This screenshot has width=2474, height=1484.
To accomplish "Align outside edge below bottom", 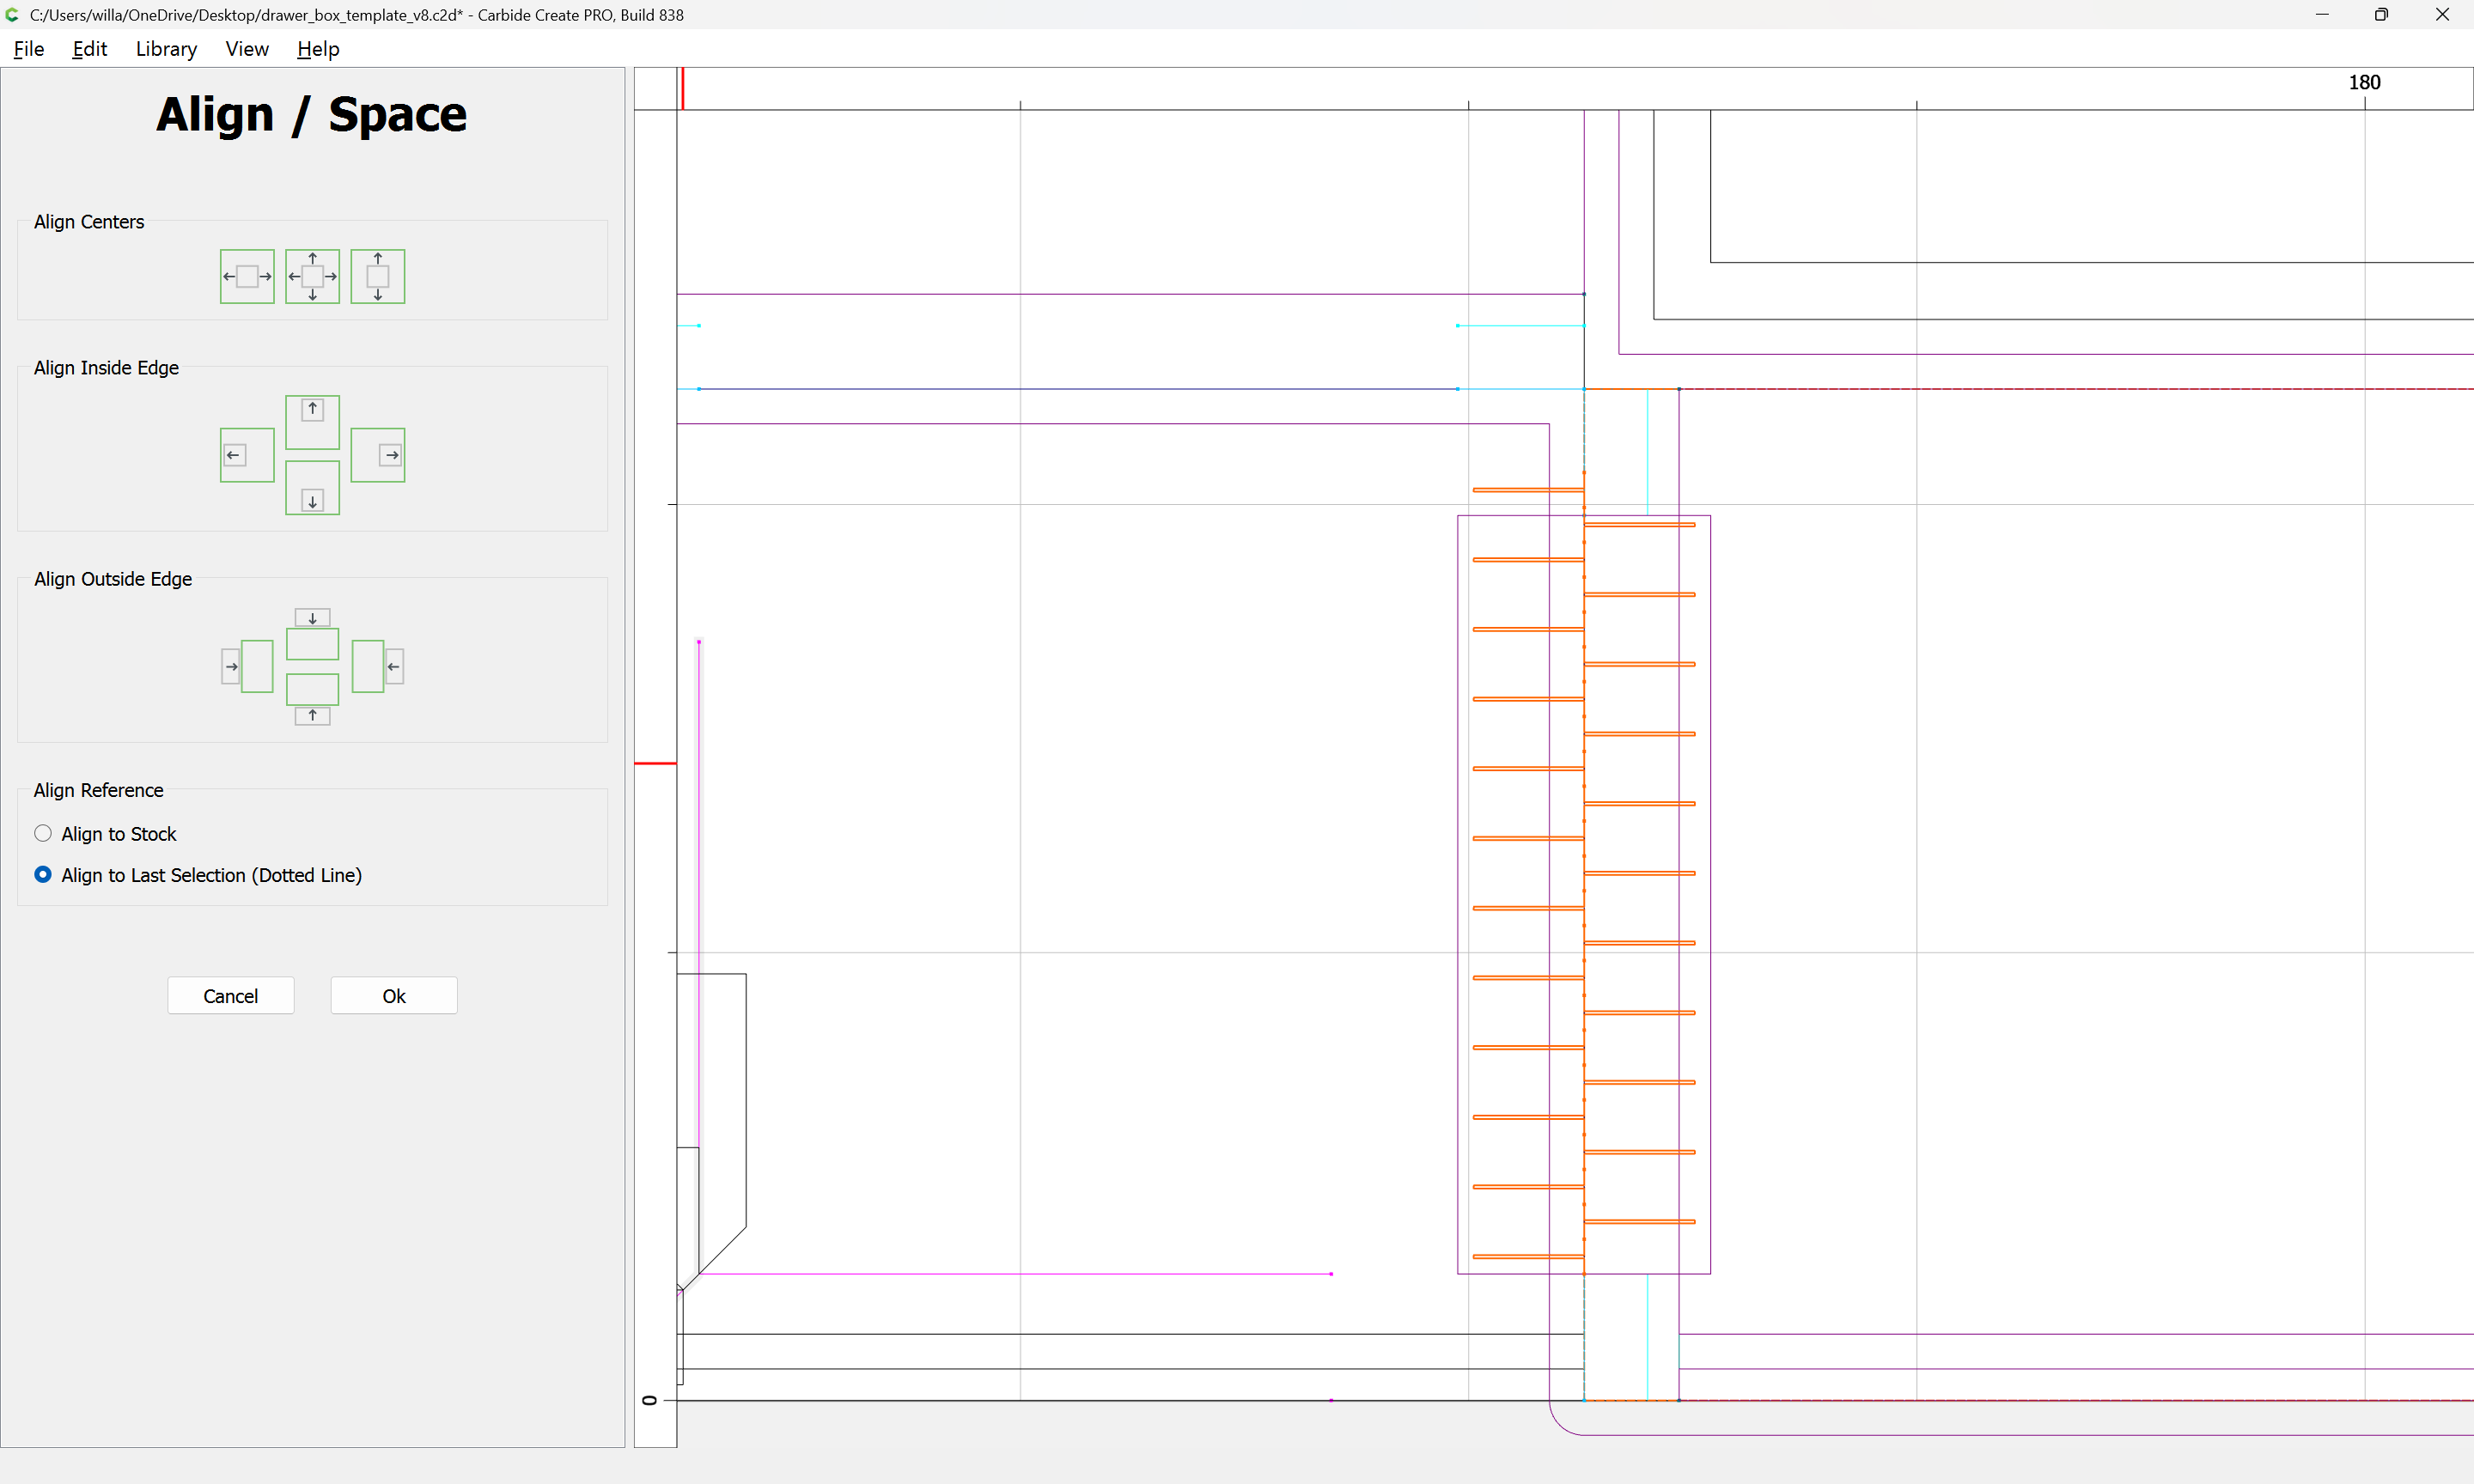I will pyautogui.click(x=312, y=699).
